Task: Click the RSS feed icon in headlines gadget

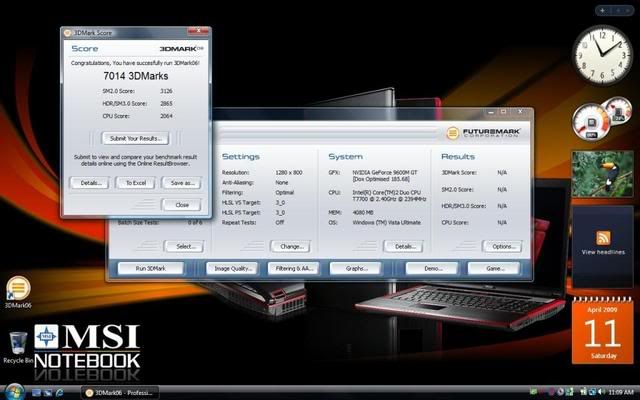Action: (x=603, y=238)
